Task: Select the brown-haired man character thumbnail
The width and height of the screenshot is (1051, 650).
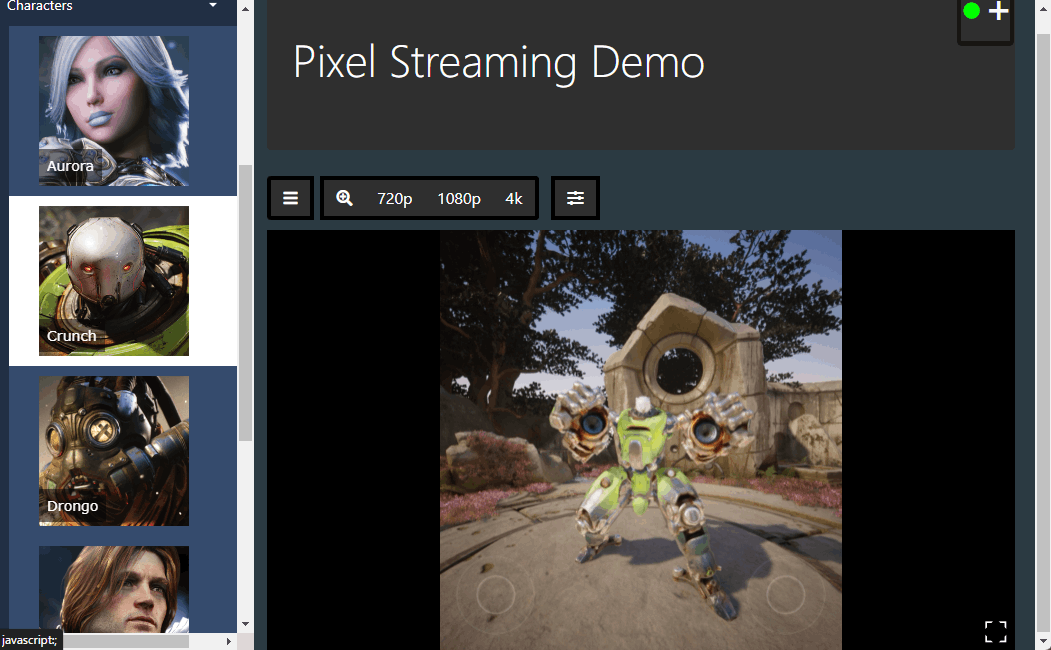Action: pos(114,590)
